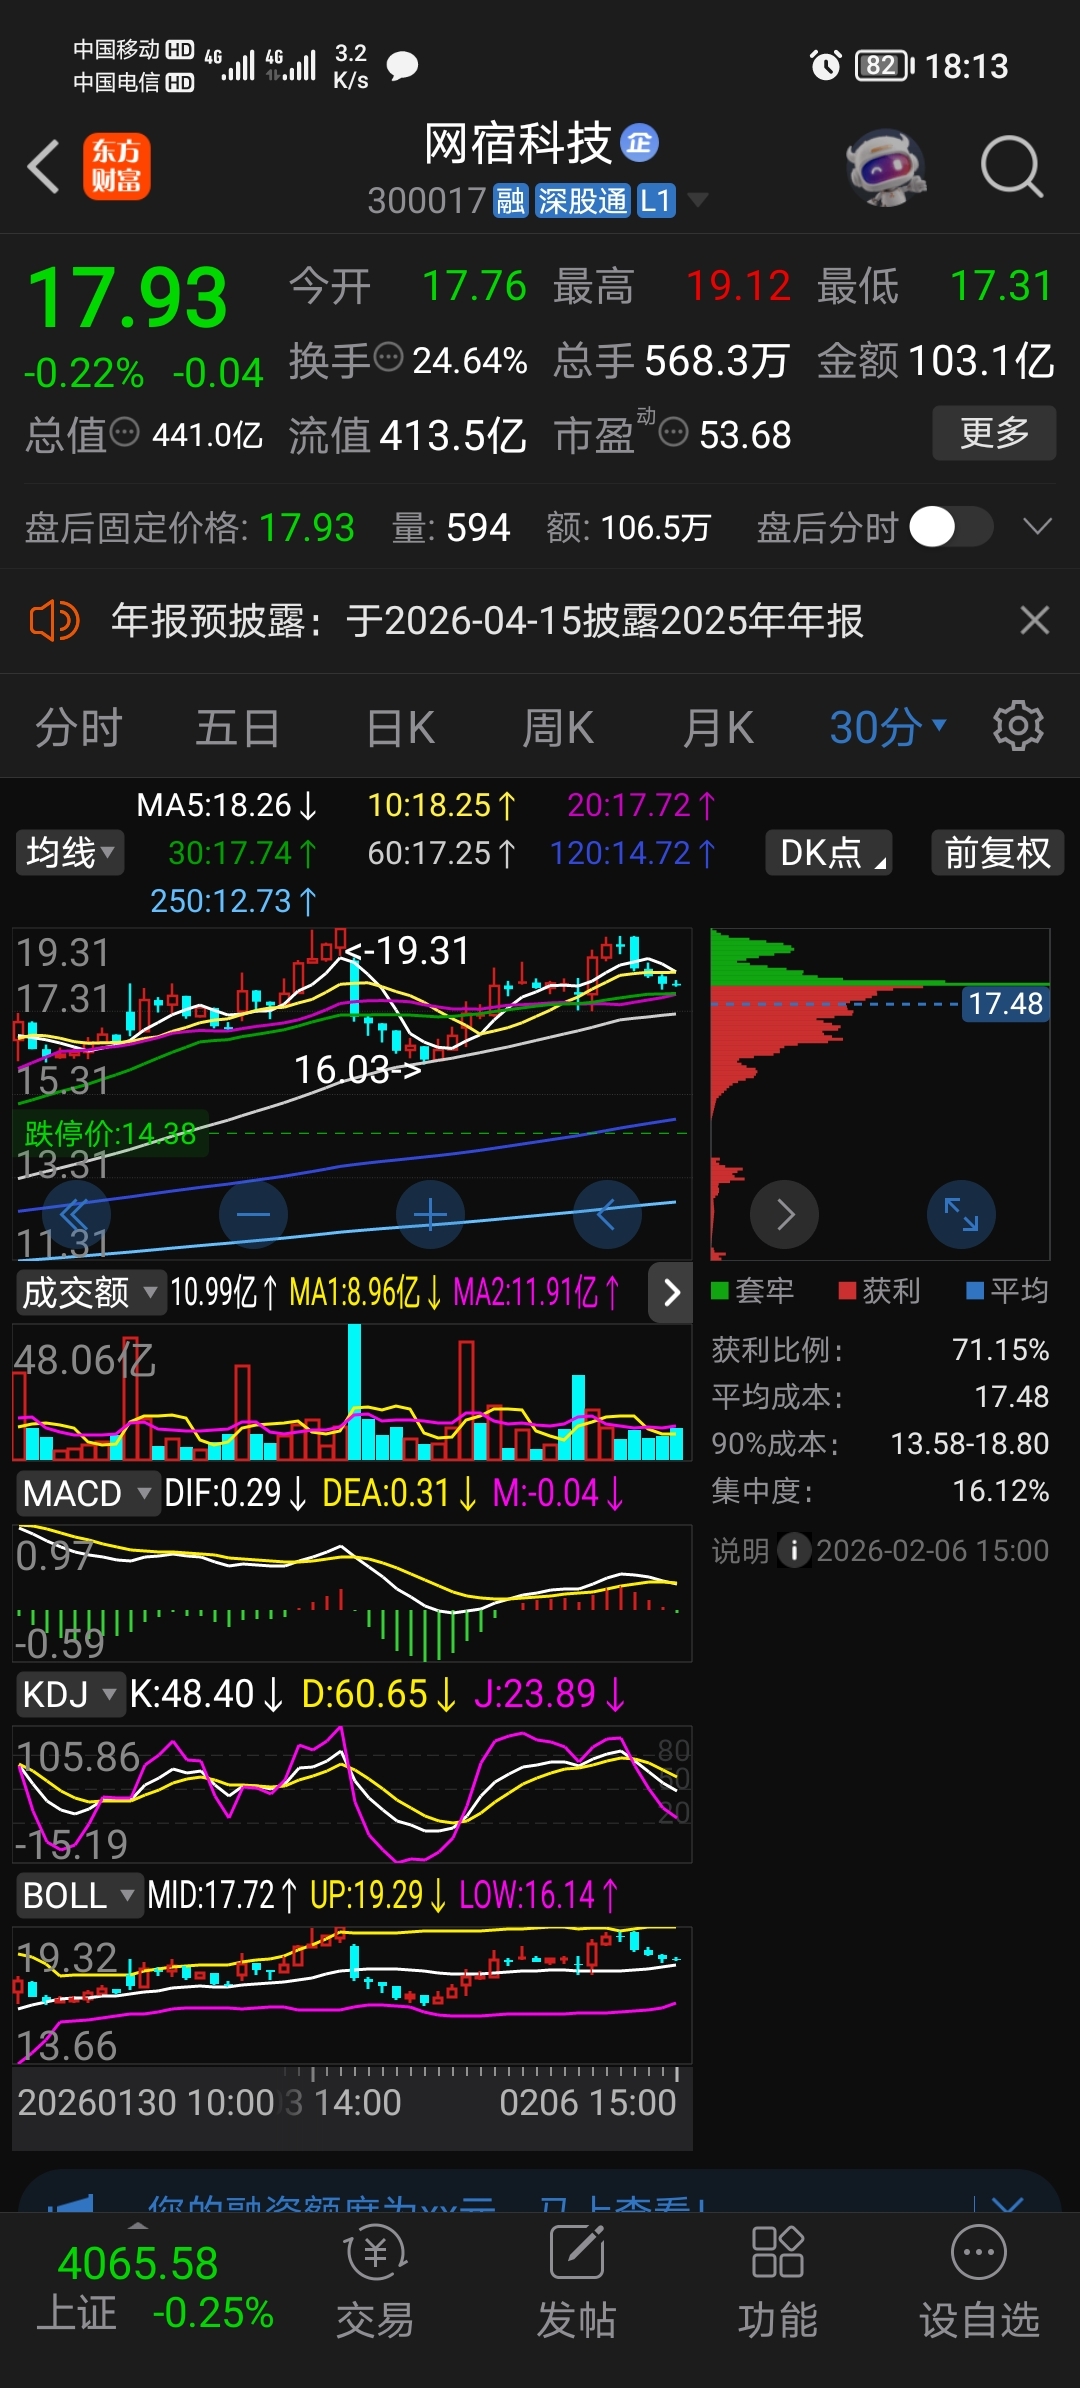Open dropdown arrow beside stock code
The image size is (1080, 2388).
[698, 200]
